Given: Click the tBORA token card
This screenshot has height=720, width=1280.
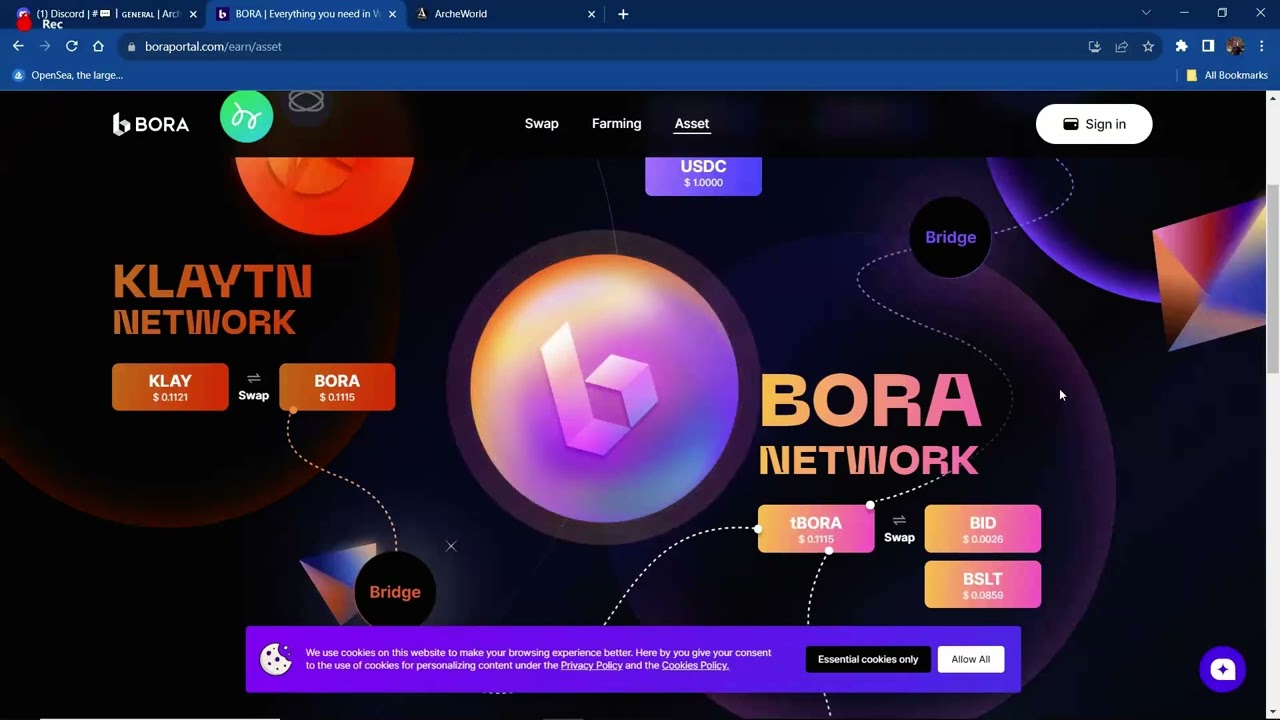Looking at the screenshot, I should (816, 529).
